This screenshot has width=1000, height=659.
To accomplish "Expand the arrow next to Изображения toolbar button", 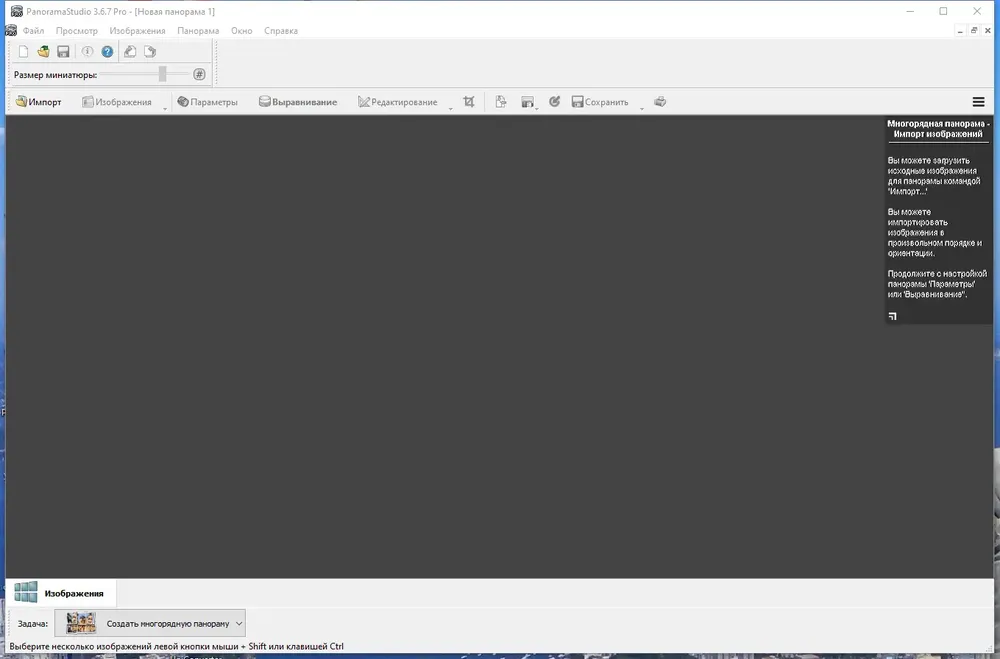I will 165,108.
